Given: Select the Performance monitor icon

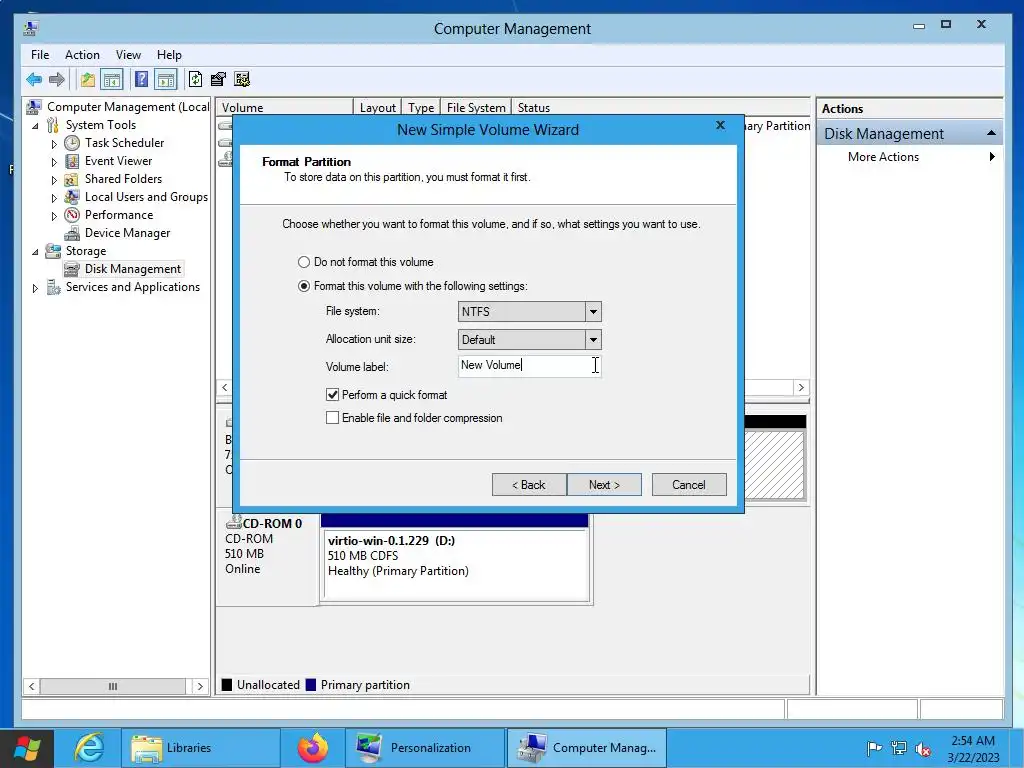Looking at the screenshot, I should pyautogui.click(x=72, y=215).
